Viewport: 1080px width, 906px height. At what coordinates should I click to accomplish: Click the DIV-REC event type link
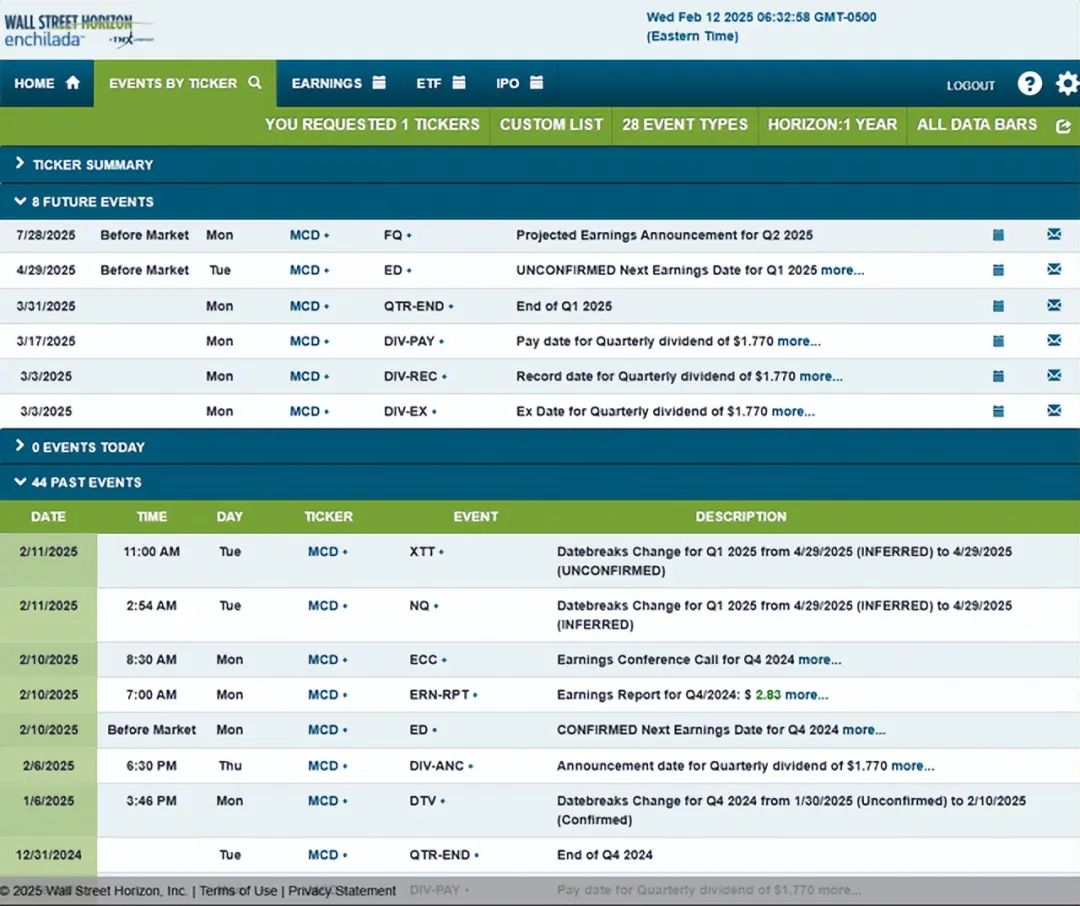click(x=411, y=376)
